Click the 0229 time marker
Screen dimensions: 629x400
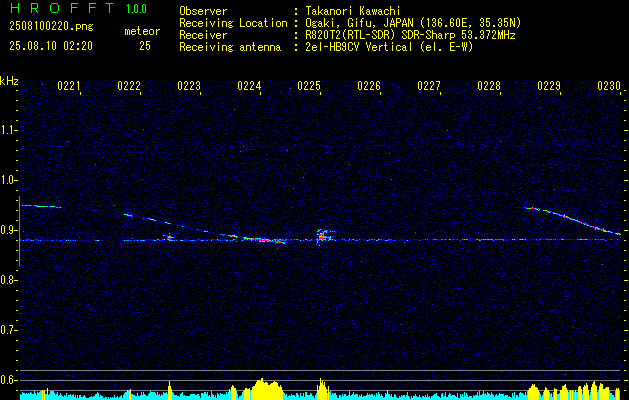click(x=548, y=86)
